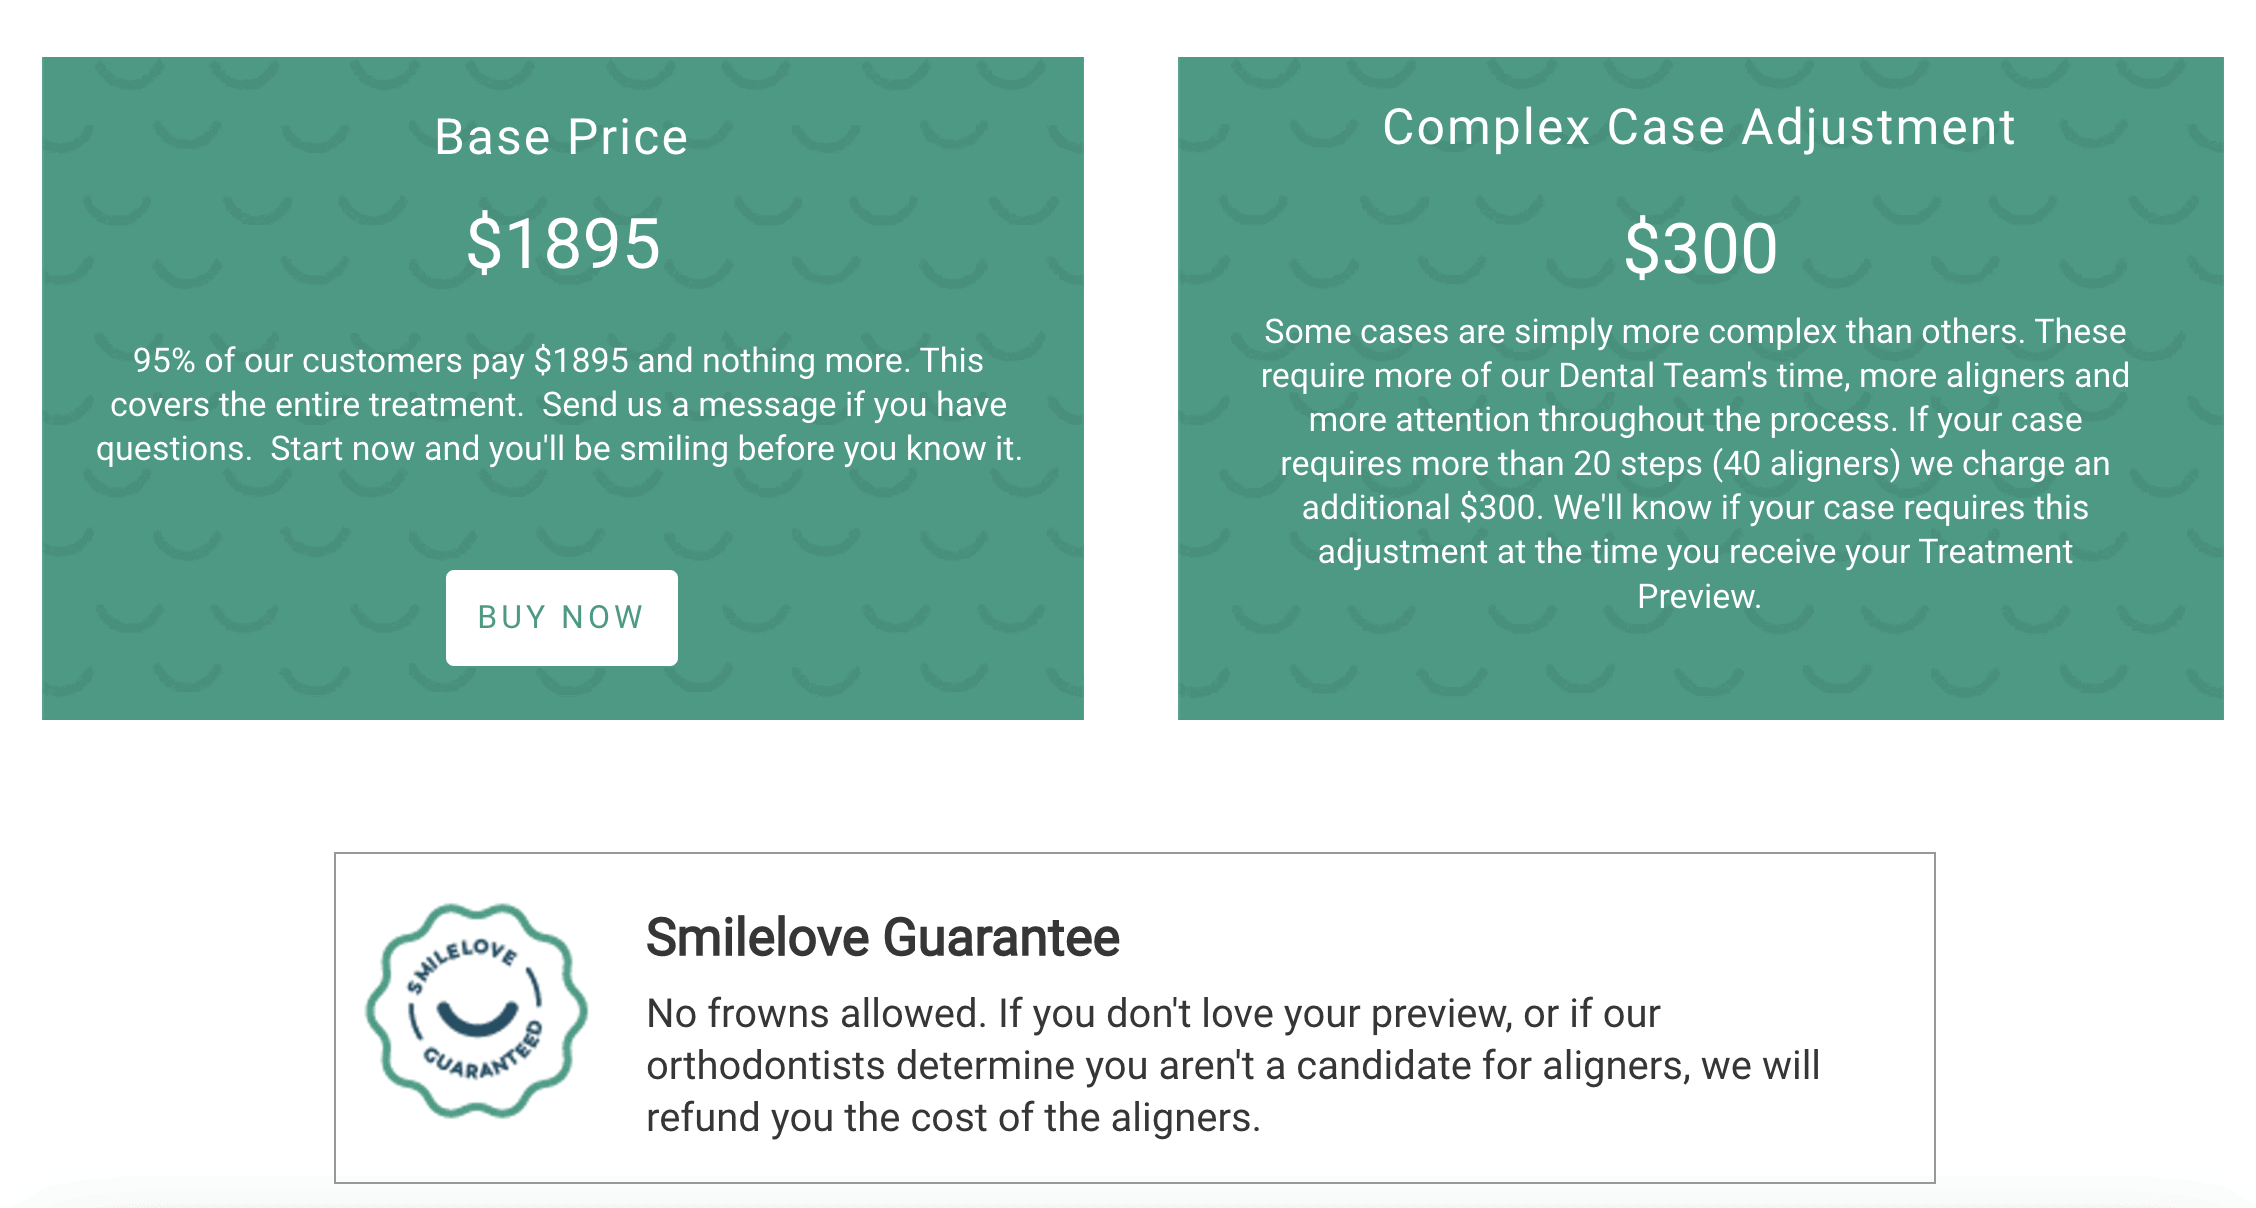Click the Base Price heading
Viewport: 2256px width, 1208px height.
(x=562, y=136)
